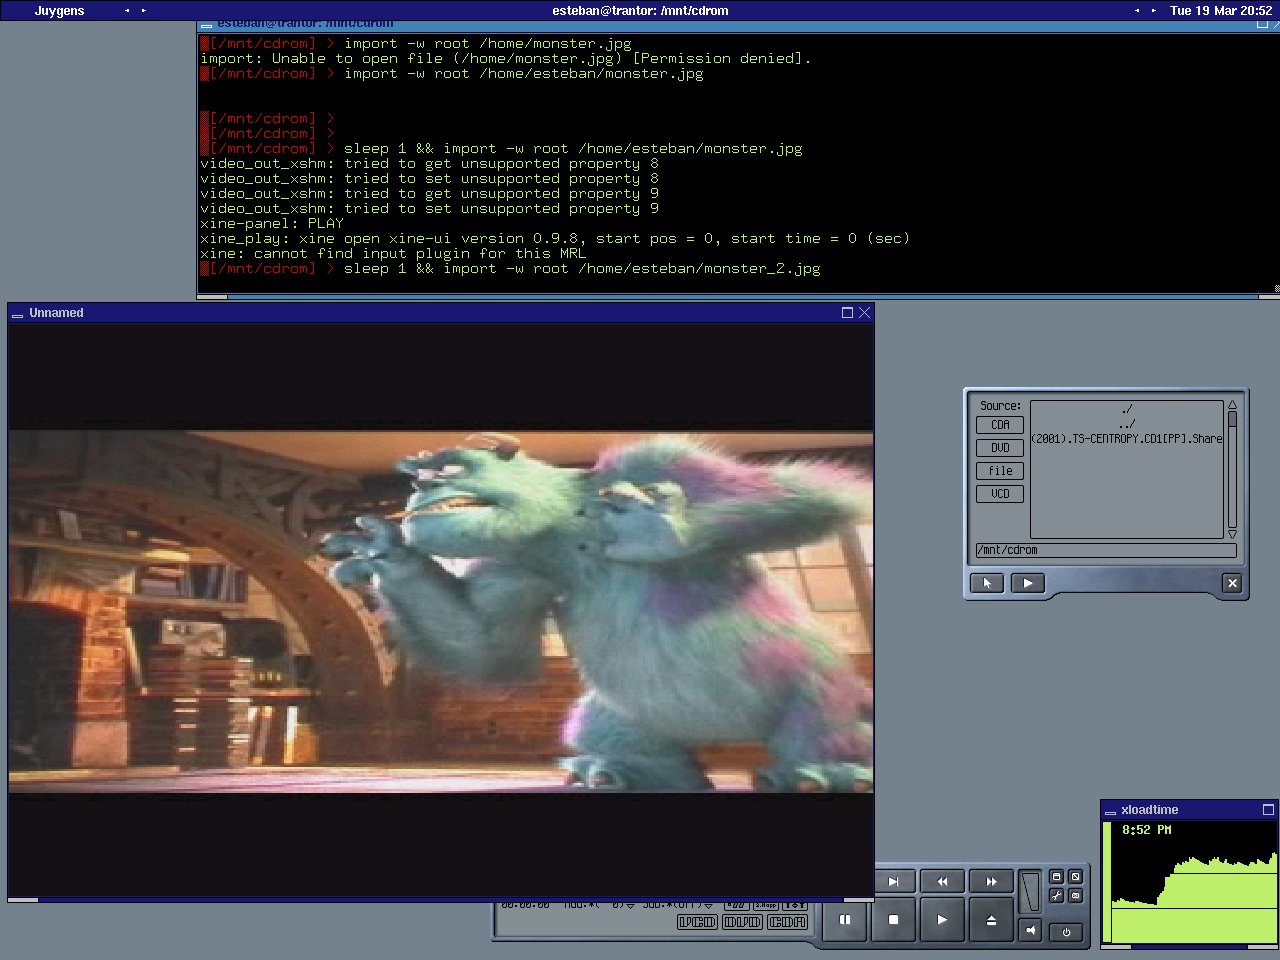Click the left arrow beside the clock
Image resolution: width=1280 pixels, height=960 pixels.
[x=1137, y=11]
